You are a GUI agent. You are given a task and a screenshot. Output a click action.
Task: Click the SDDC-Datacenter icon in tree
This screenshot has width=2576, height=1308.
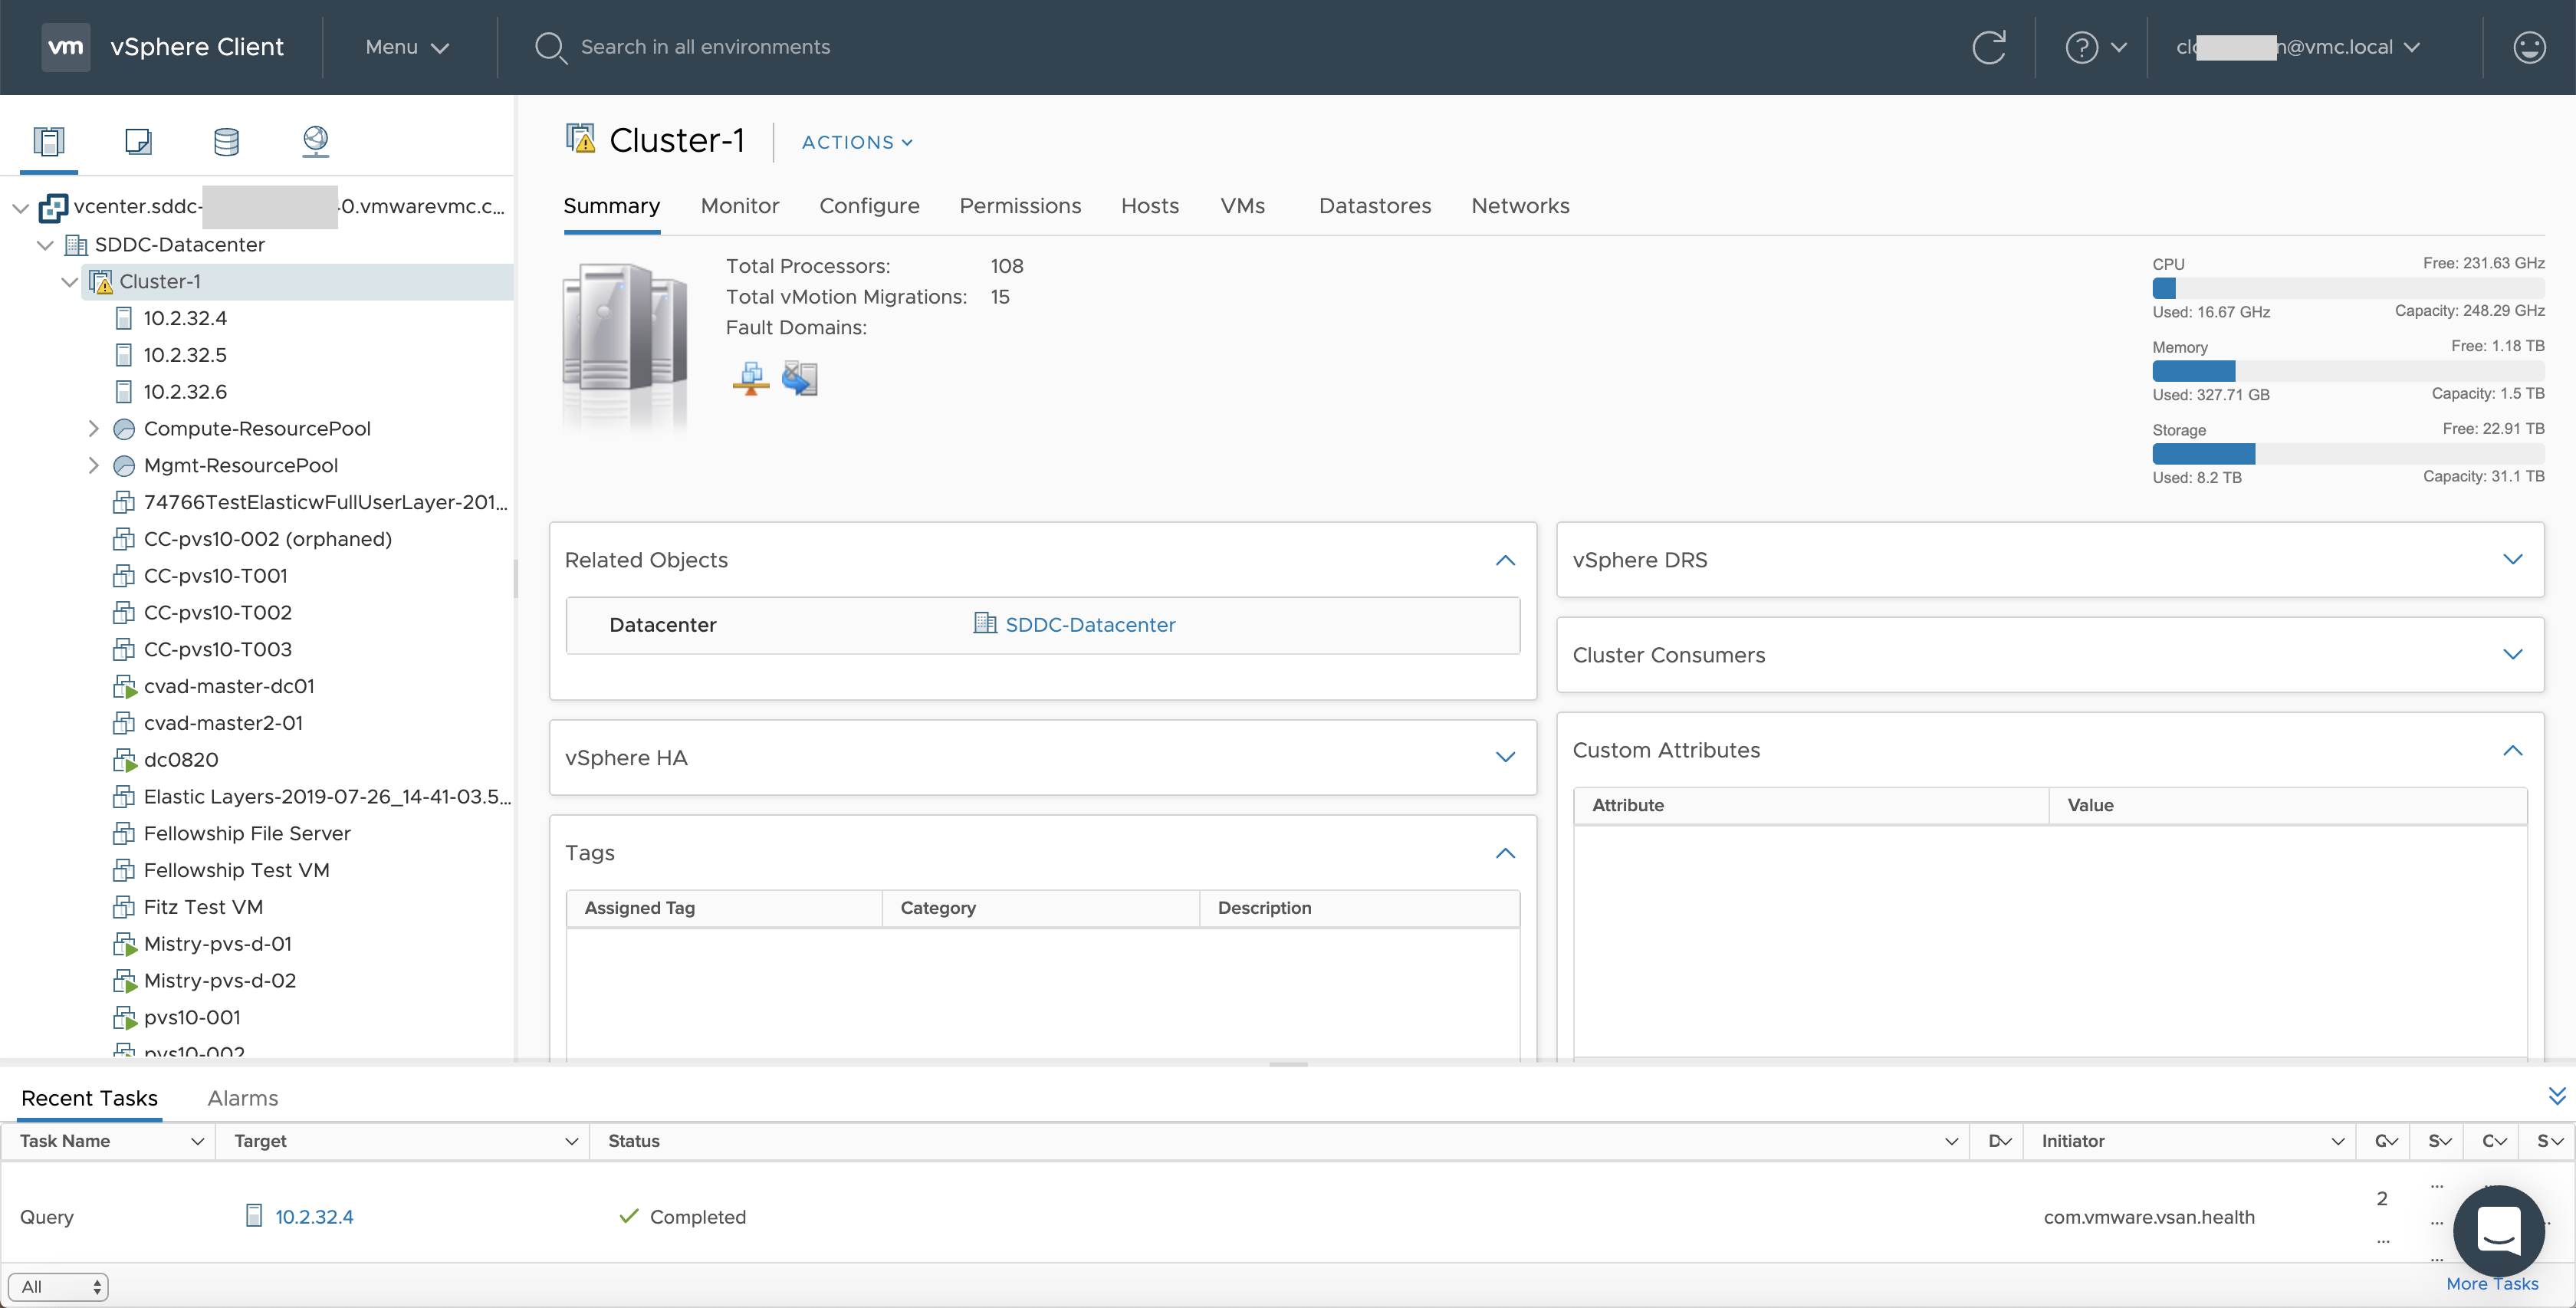pyautogui.click(x=80, y=242)
